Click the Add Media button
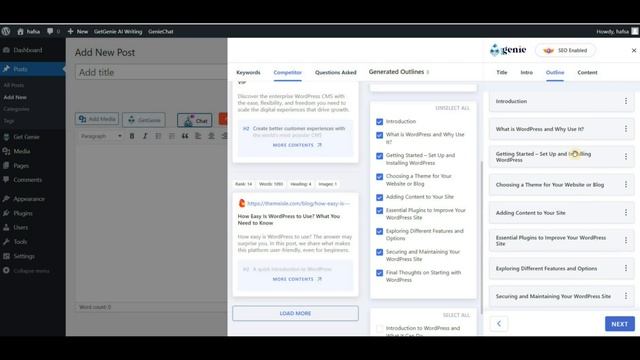The height and width of the screenshot is (360, 640). tap(97, 119)
